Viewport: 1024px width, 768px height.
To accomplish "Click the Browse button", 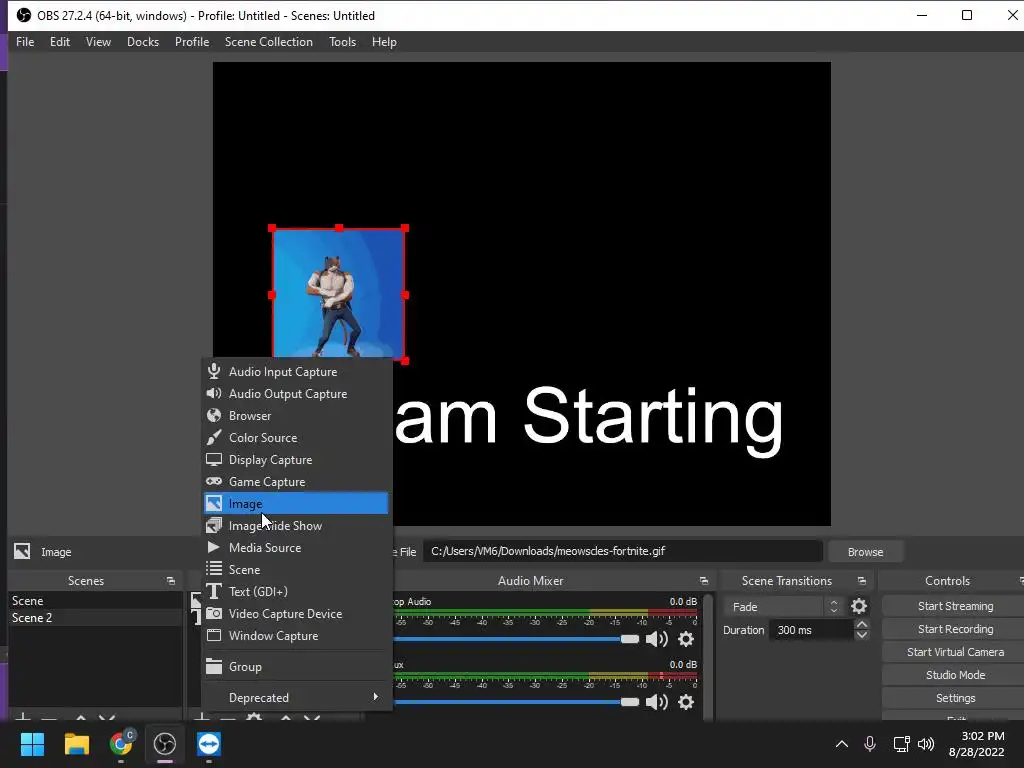I will click(865, 552).
